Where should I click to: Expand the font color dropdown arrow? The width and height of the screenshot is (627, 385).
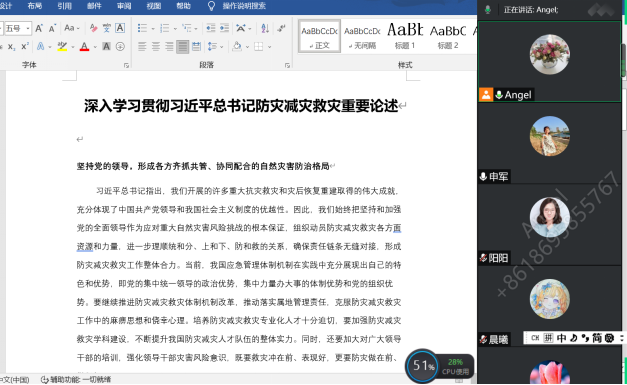95,47
